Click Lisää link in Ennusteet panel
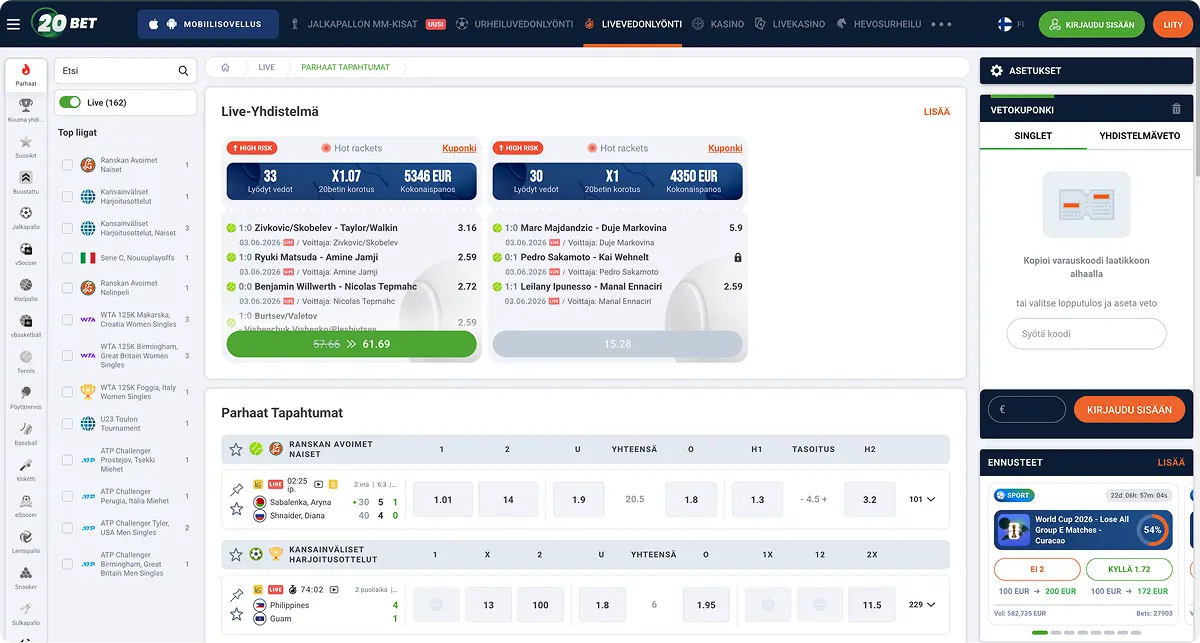Image resolution: width=1200 pixels, height=643 pixels. pos(1171,462)
